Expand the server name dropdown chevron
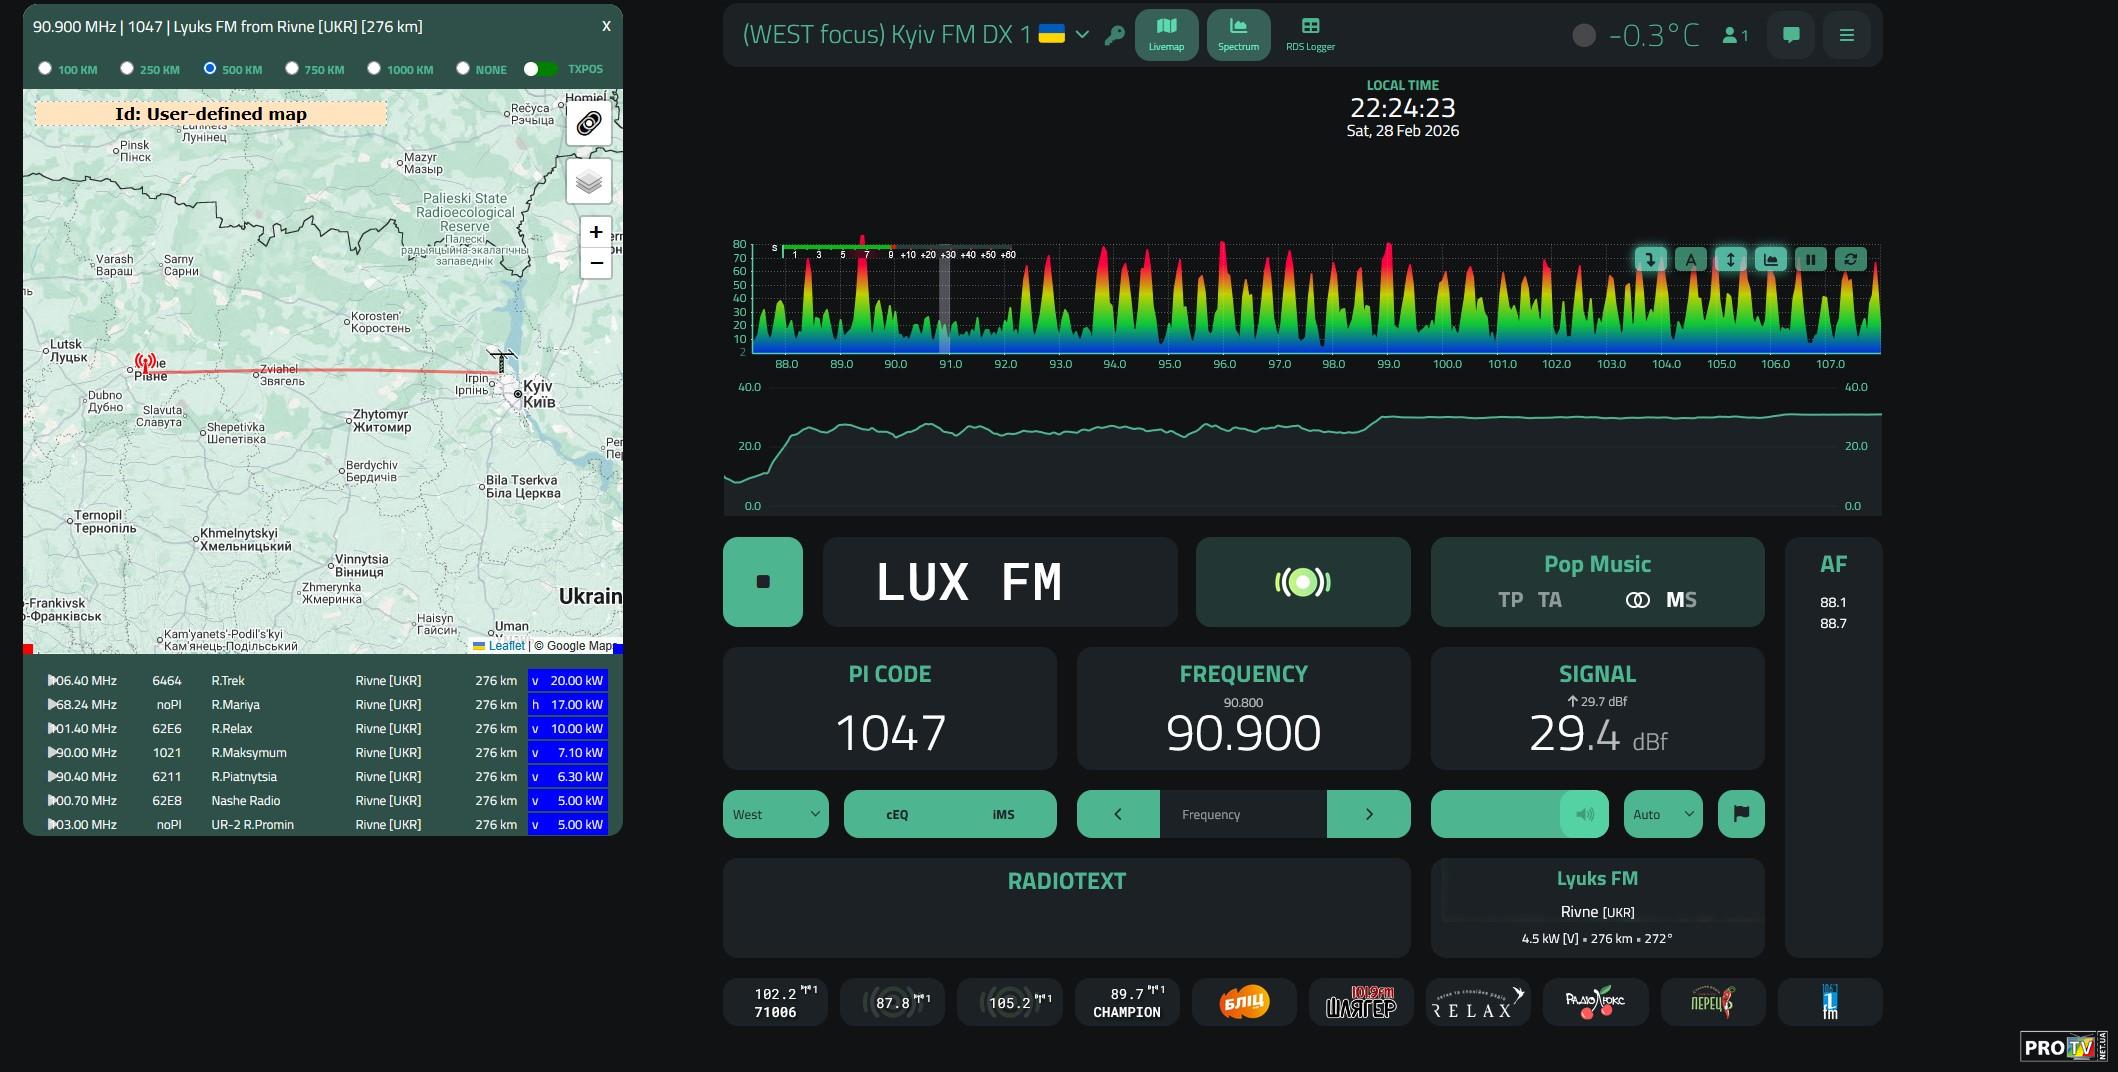2118x1072 pixels. coord(1082,35)
